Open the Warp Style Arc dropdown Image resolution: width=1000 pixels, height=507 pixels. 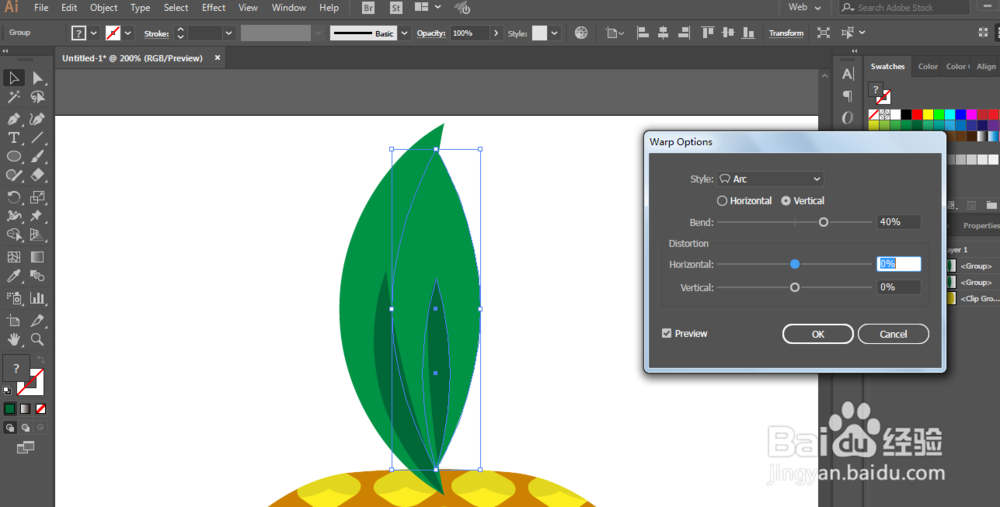point(770,179)
